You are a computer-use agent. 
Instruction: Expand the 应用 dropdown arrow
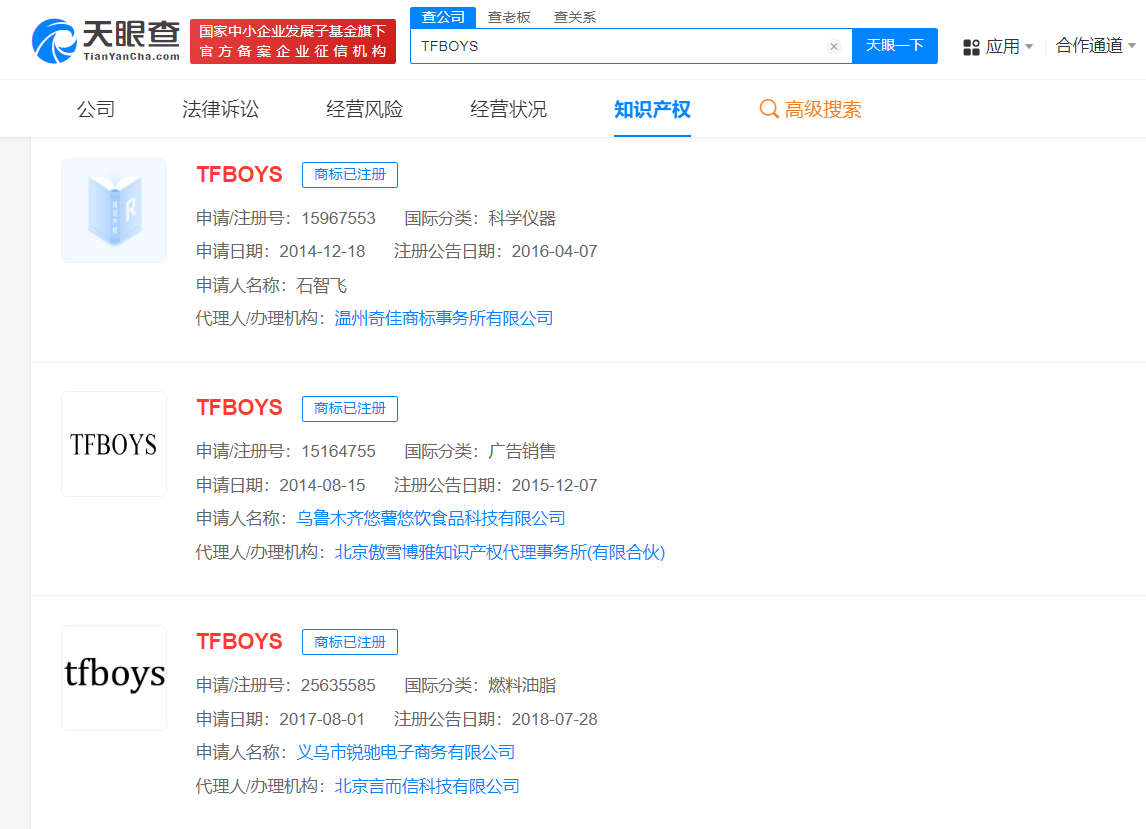1029,47
